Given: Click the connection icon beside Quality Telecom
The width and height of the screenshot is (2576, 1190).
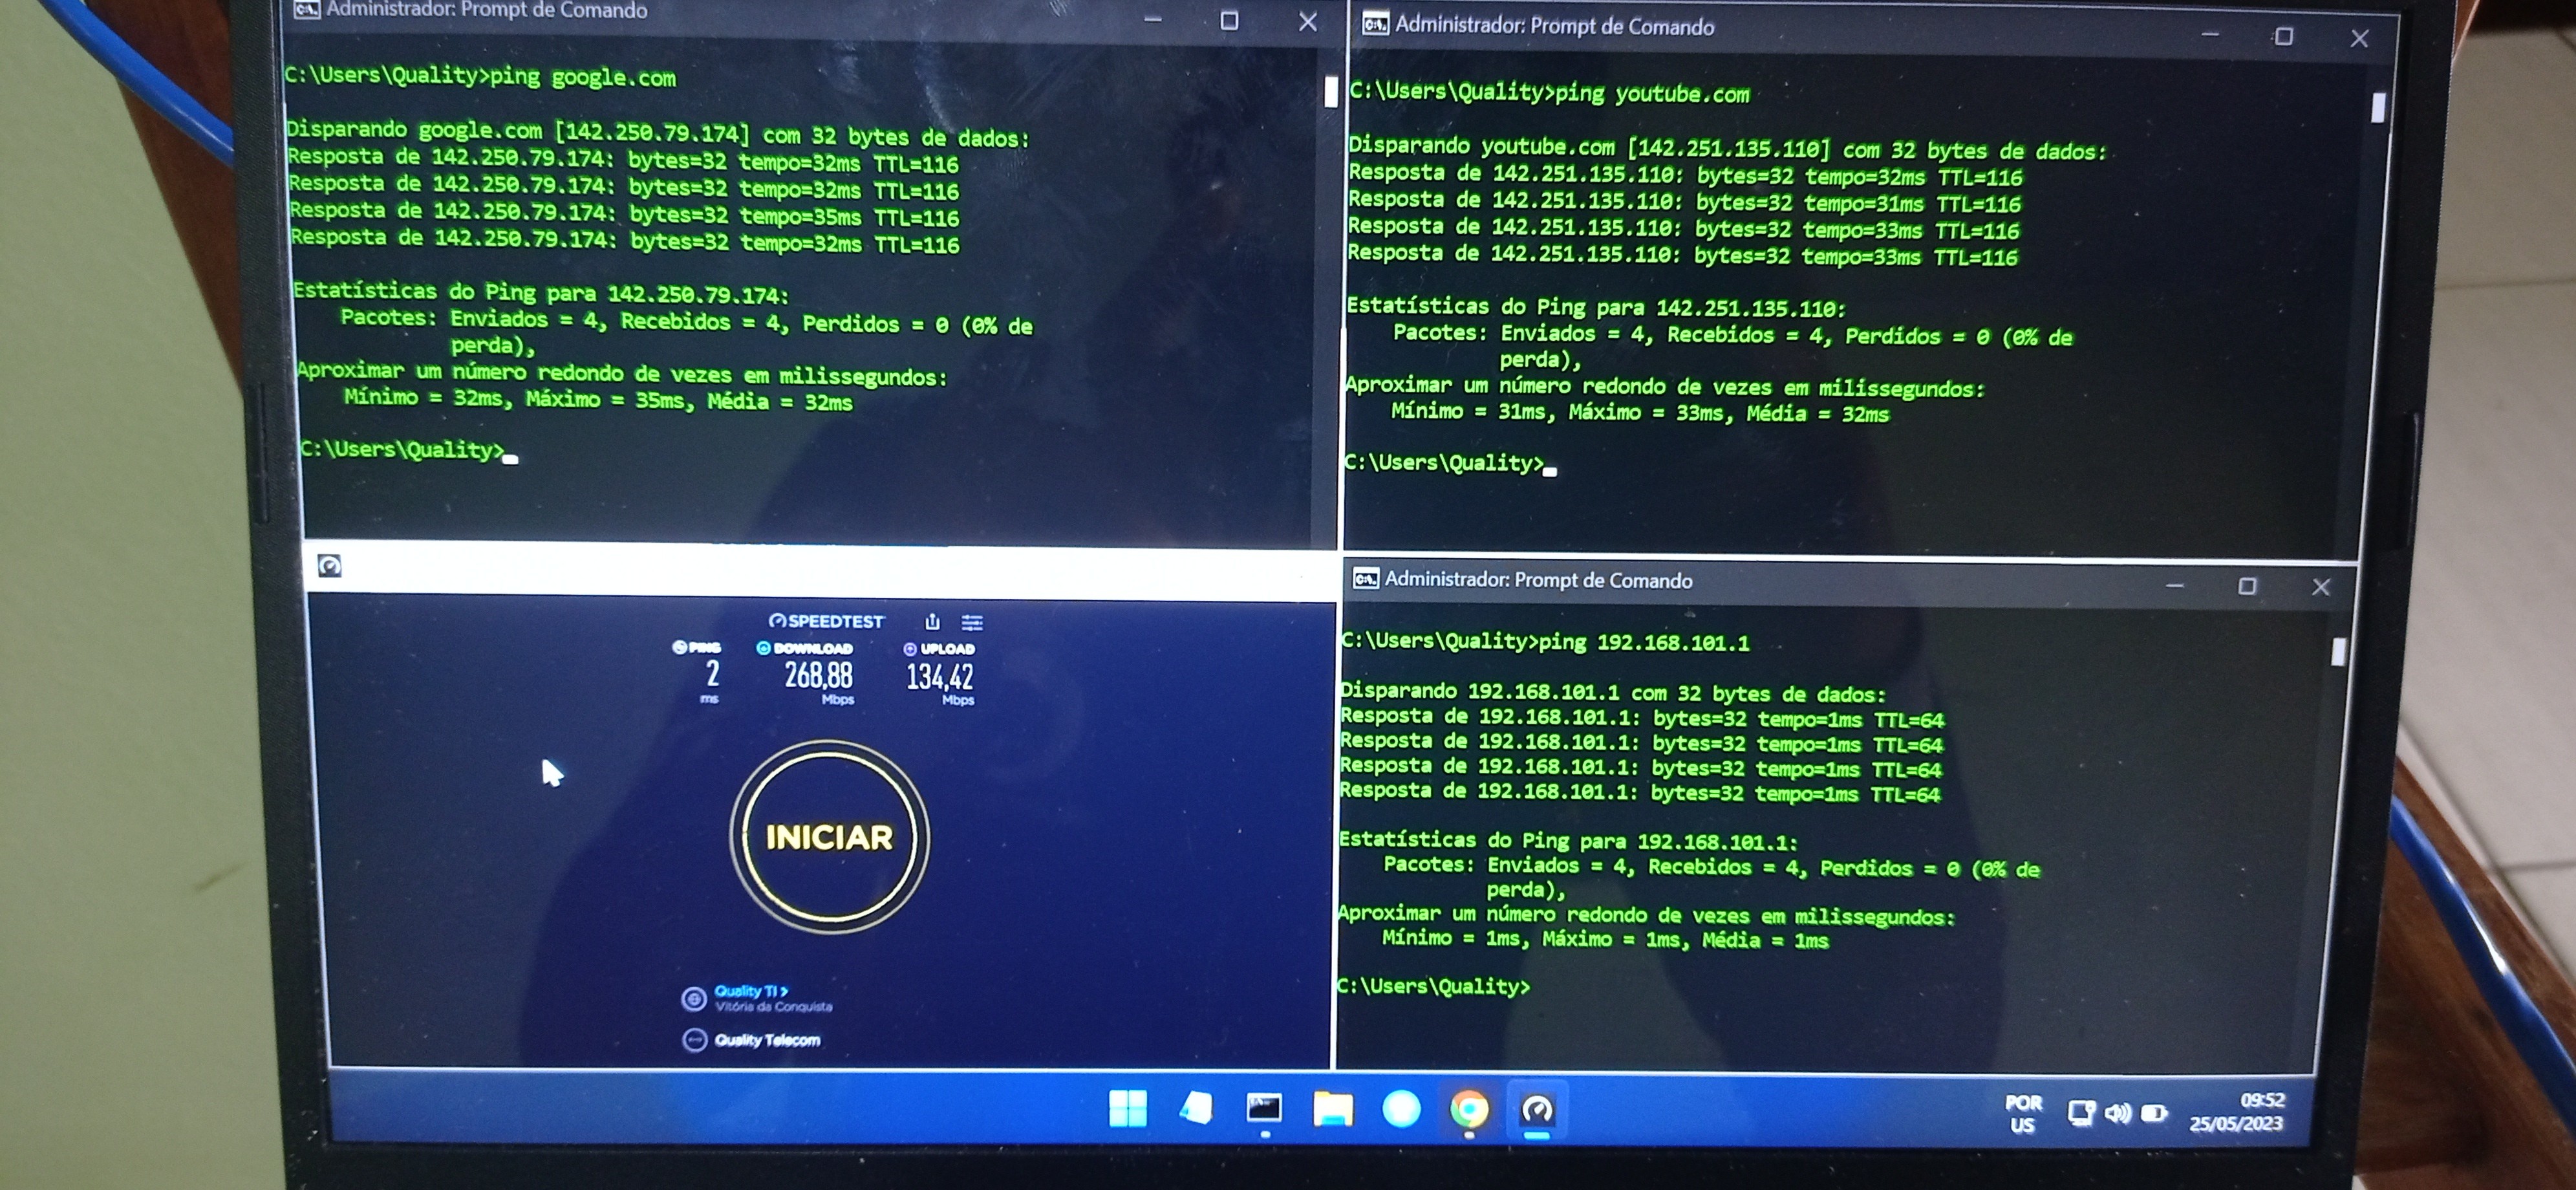Looking at the screenshot, I should click(694, 1040).
